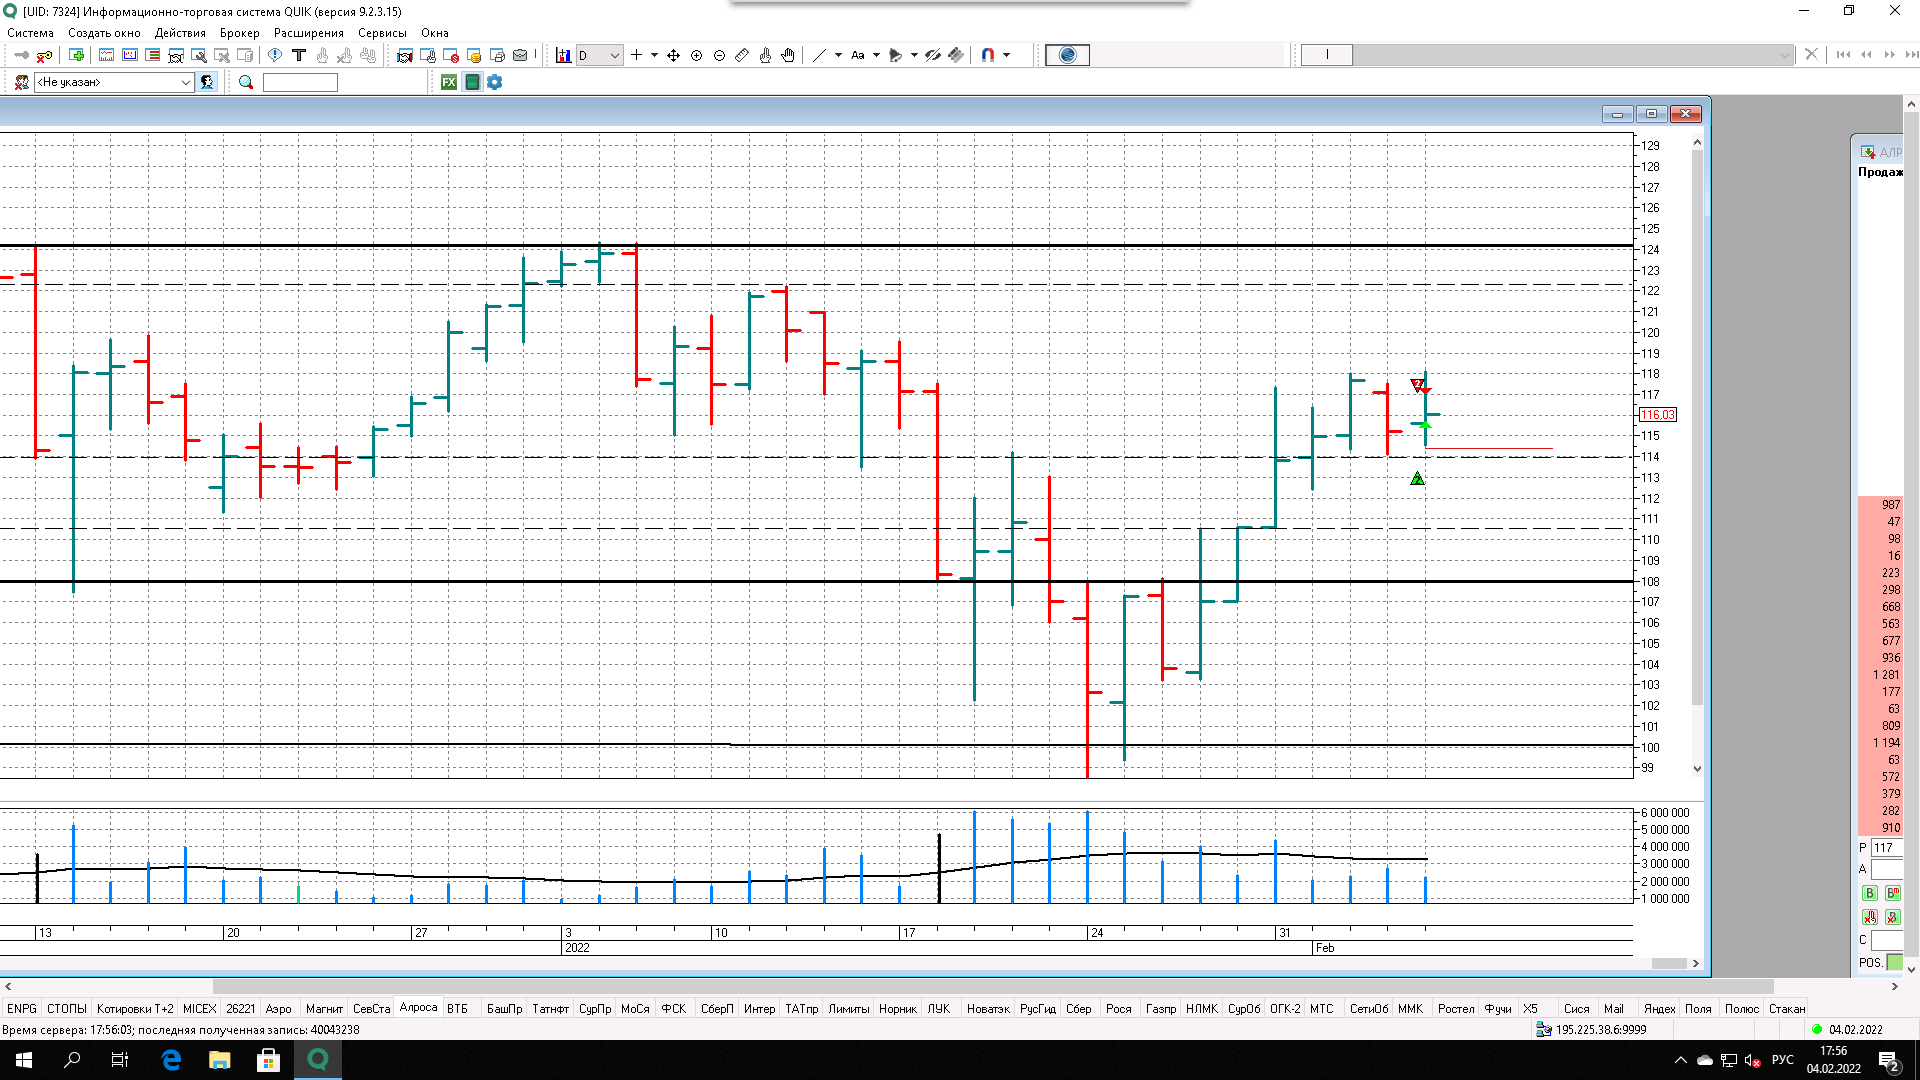Switch to the Сбер tab
The height and width of the screenshot is (1080, 1920).
pyautogui.click(x=1078, y=1008)
